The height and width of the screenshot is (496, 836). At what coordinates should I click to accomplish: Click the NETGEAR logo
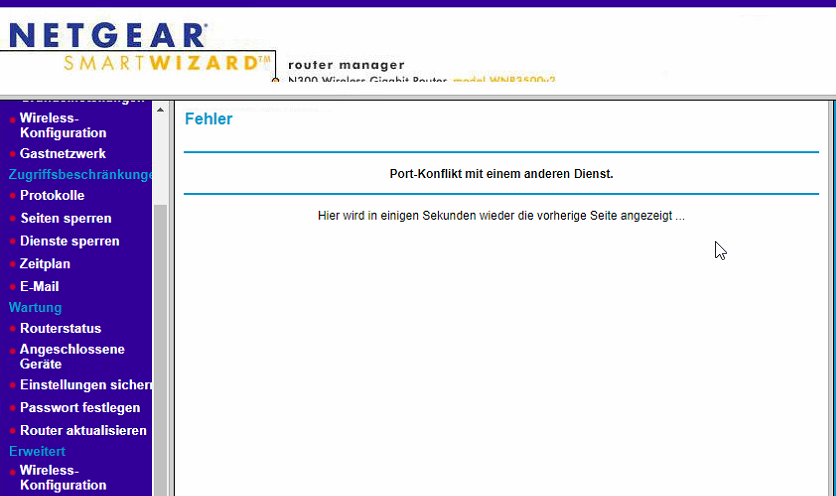point(108,35)
